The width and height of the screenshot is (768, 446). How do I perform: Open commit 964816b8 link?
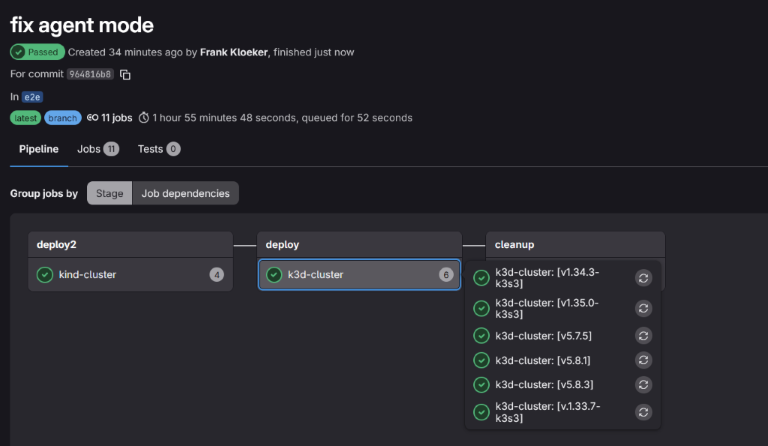point(90,74)
